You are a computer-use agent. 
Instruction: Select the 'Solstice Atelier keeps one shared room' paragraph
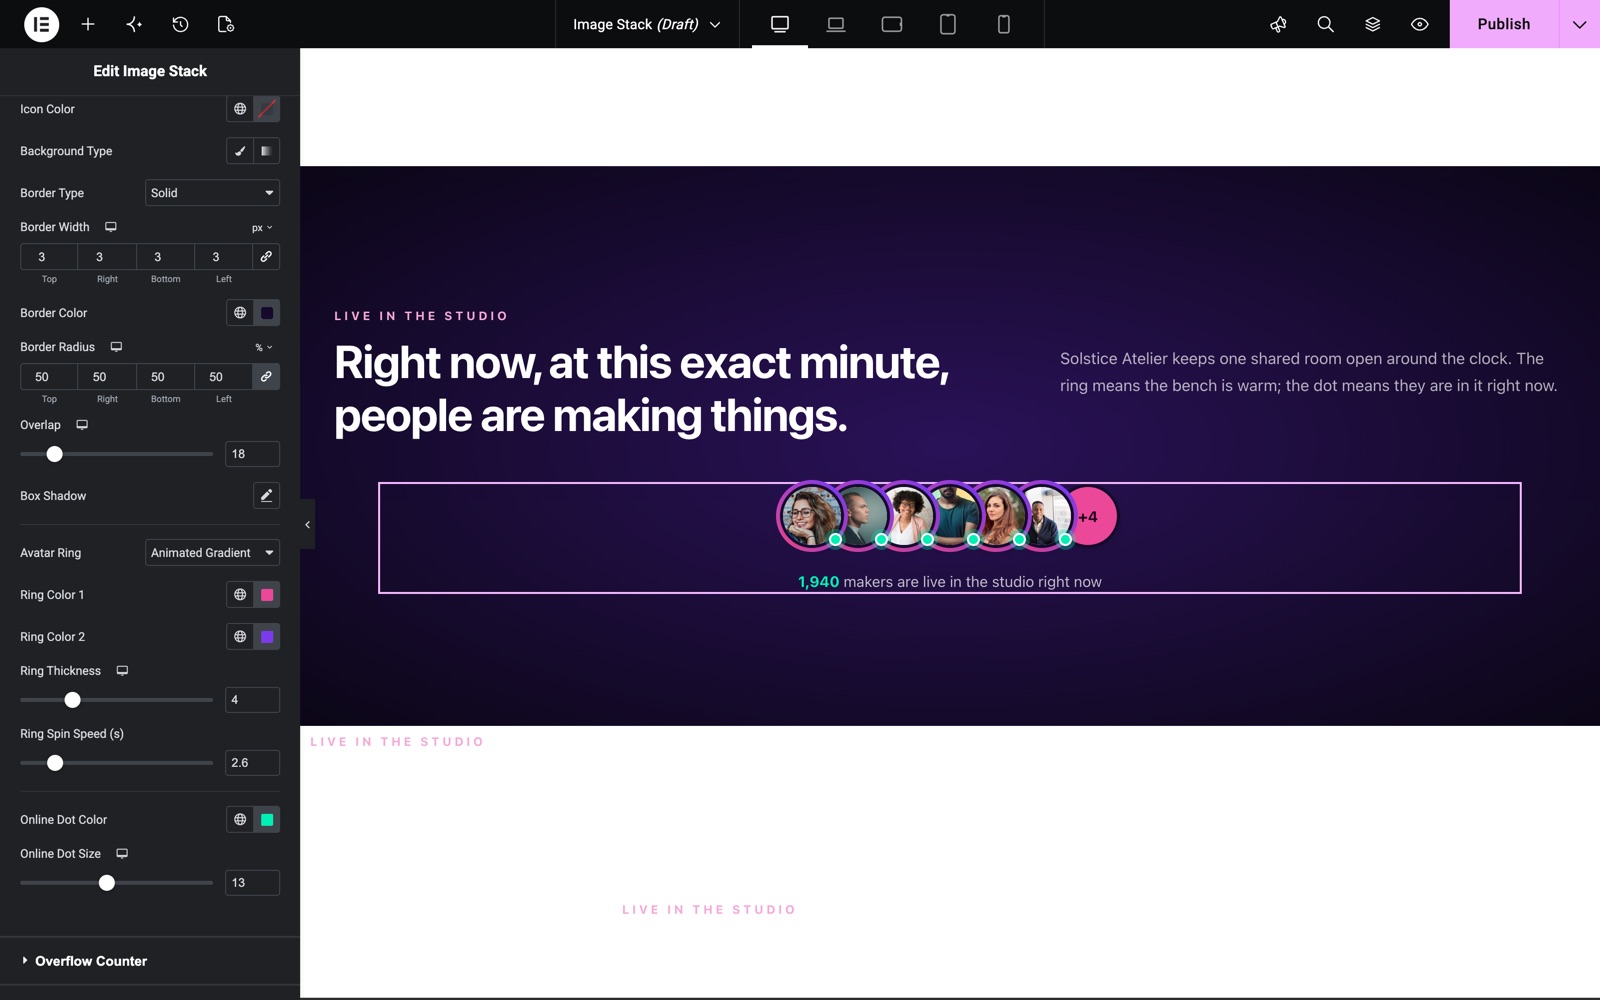tap(1308, 372)
